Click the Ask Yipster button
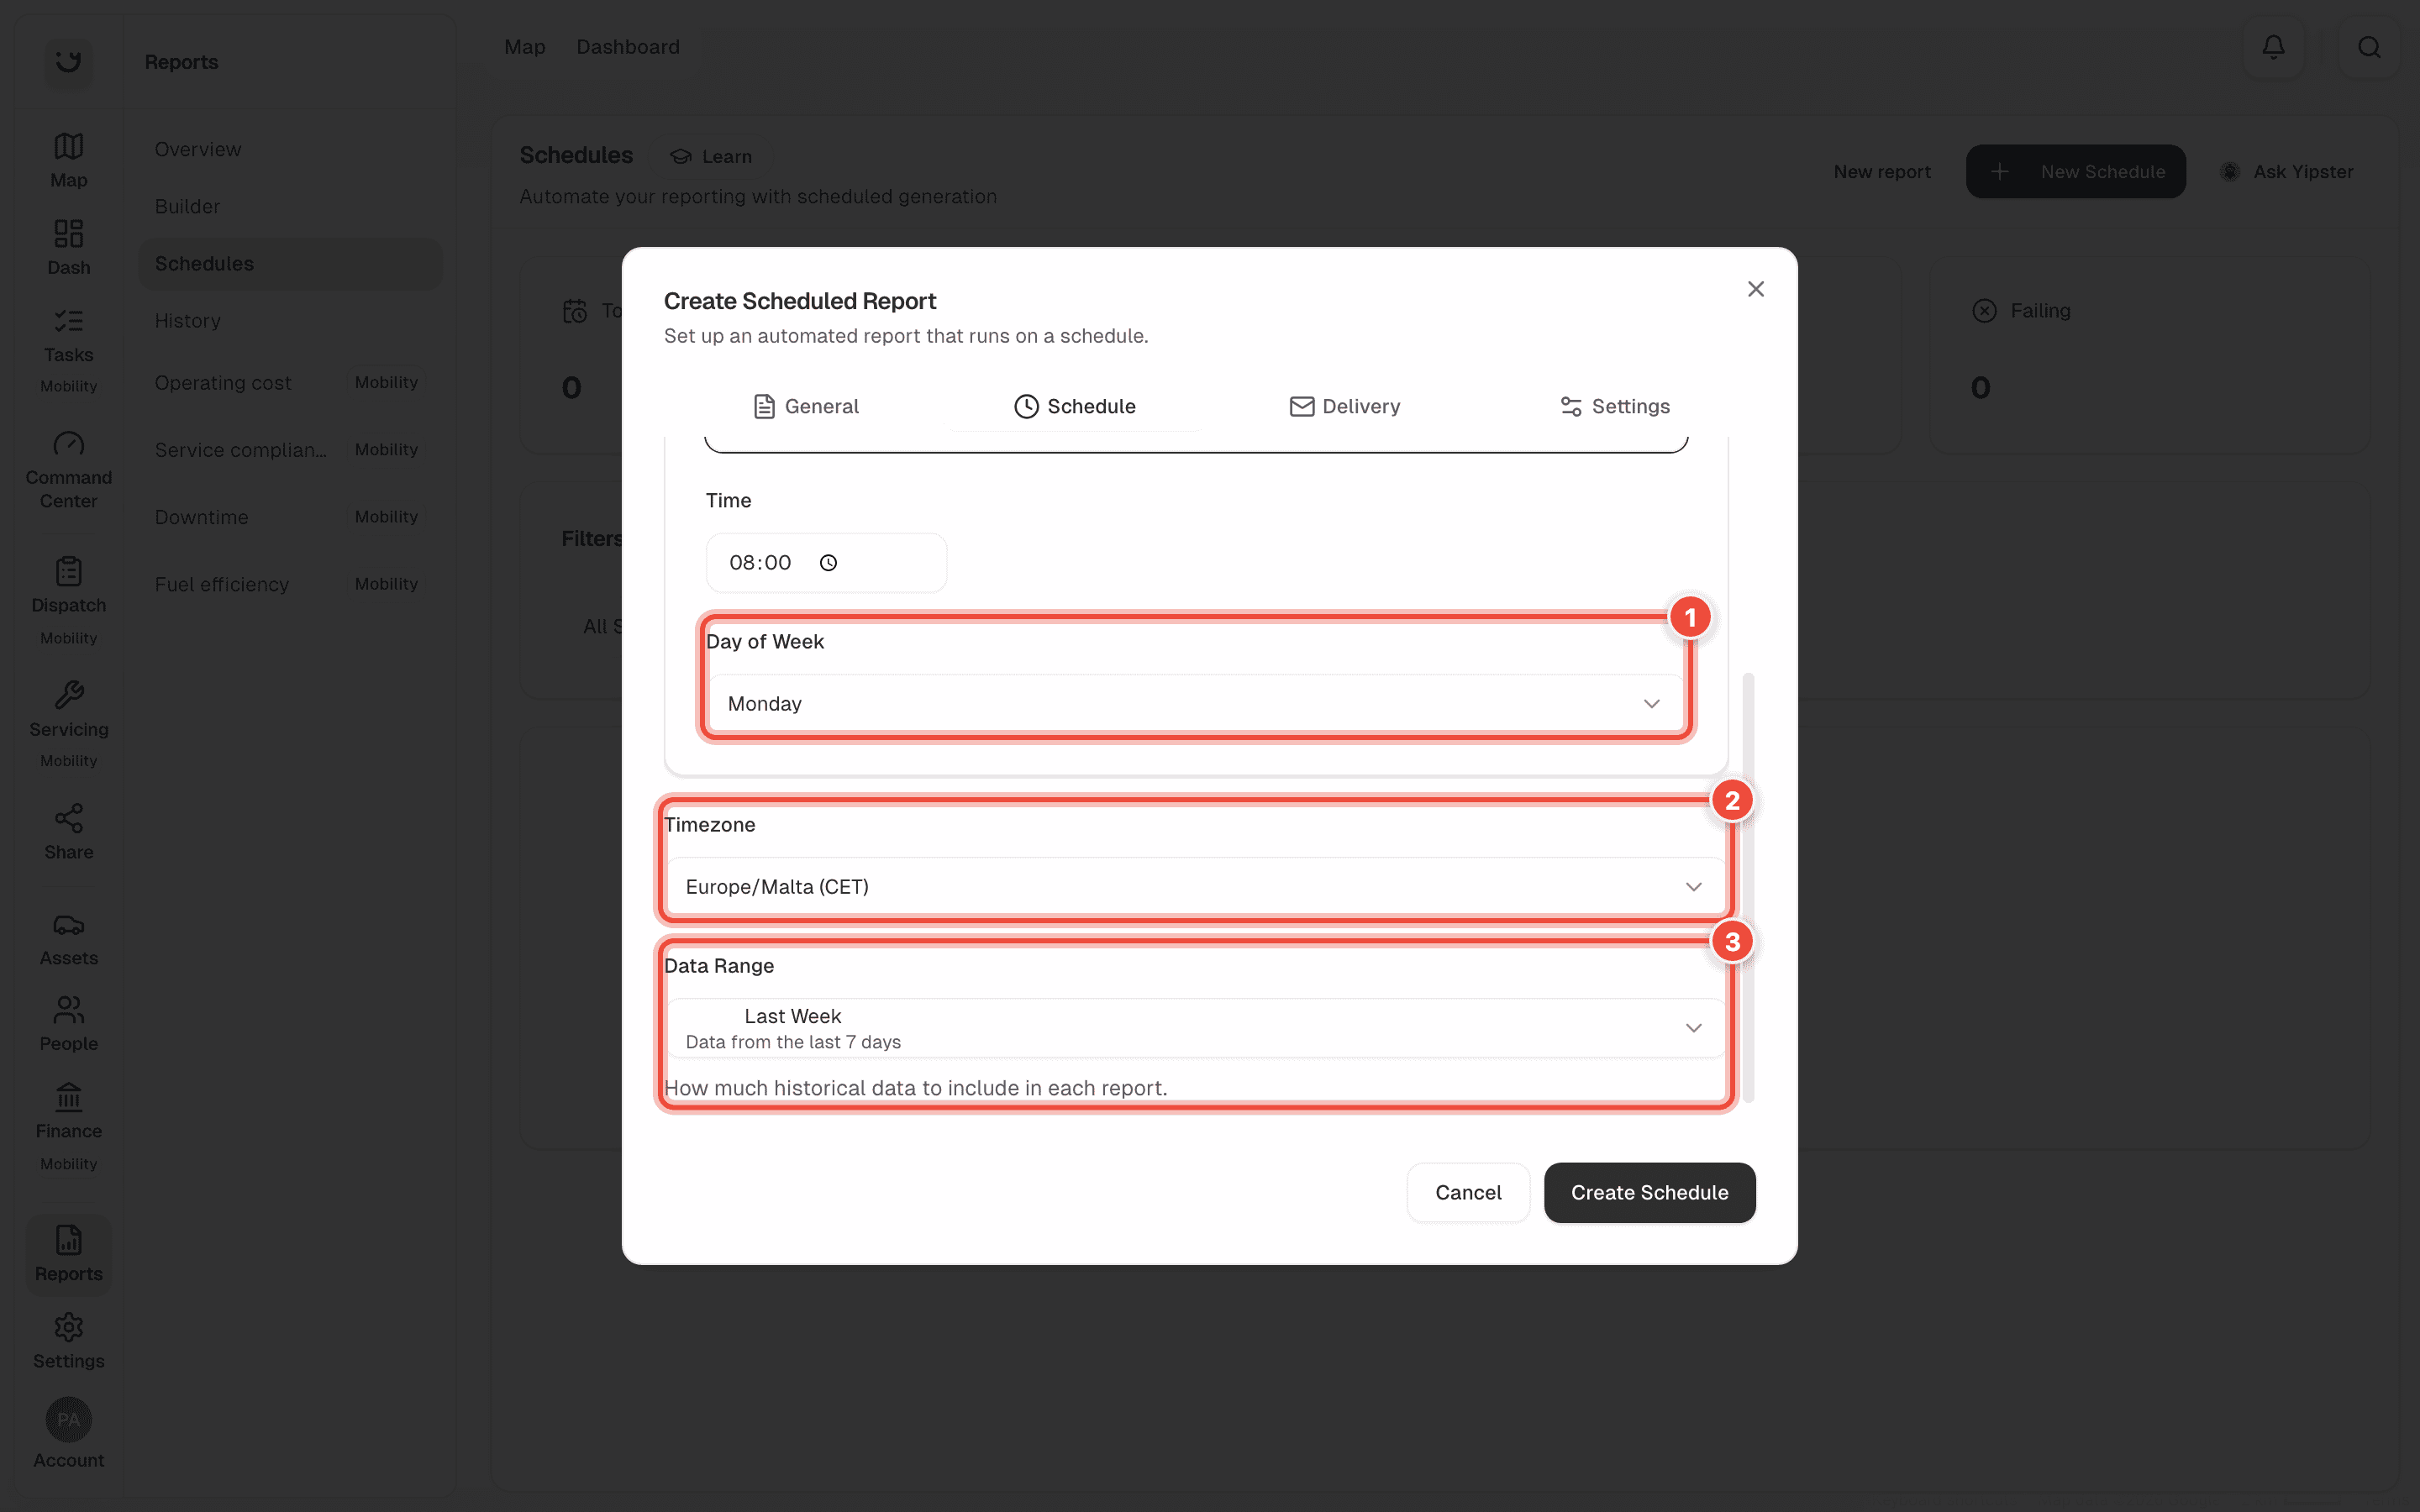Image resolution: width=2420 pixels, height=1512 pixels. coord(2287,171)
